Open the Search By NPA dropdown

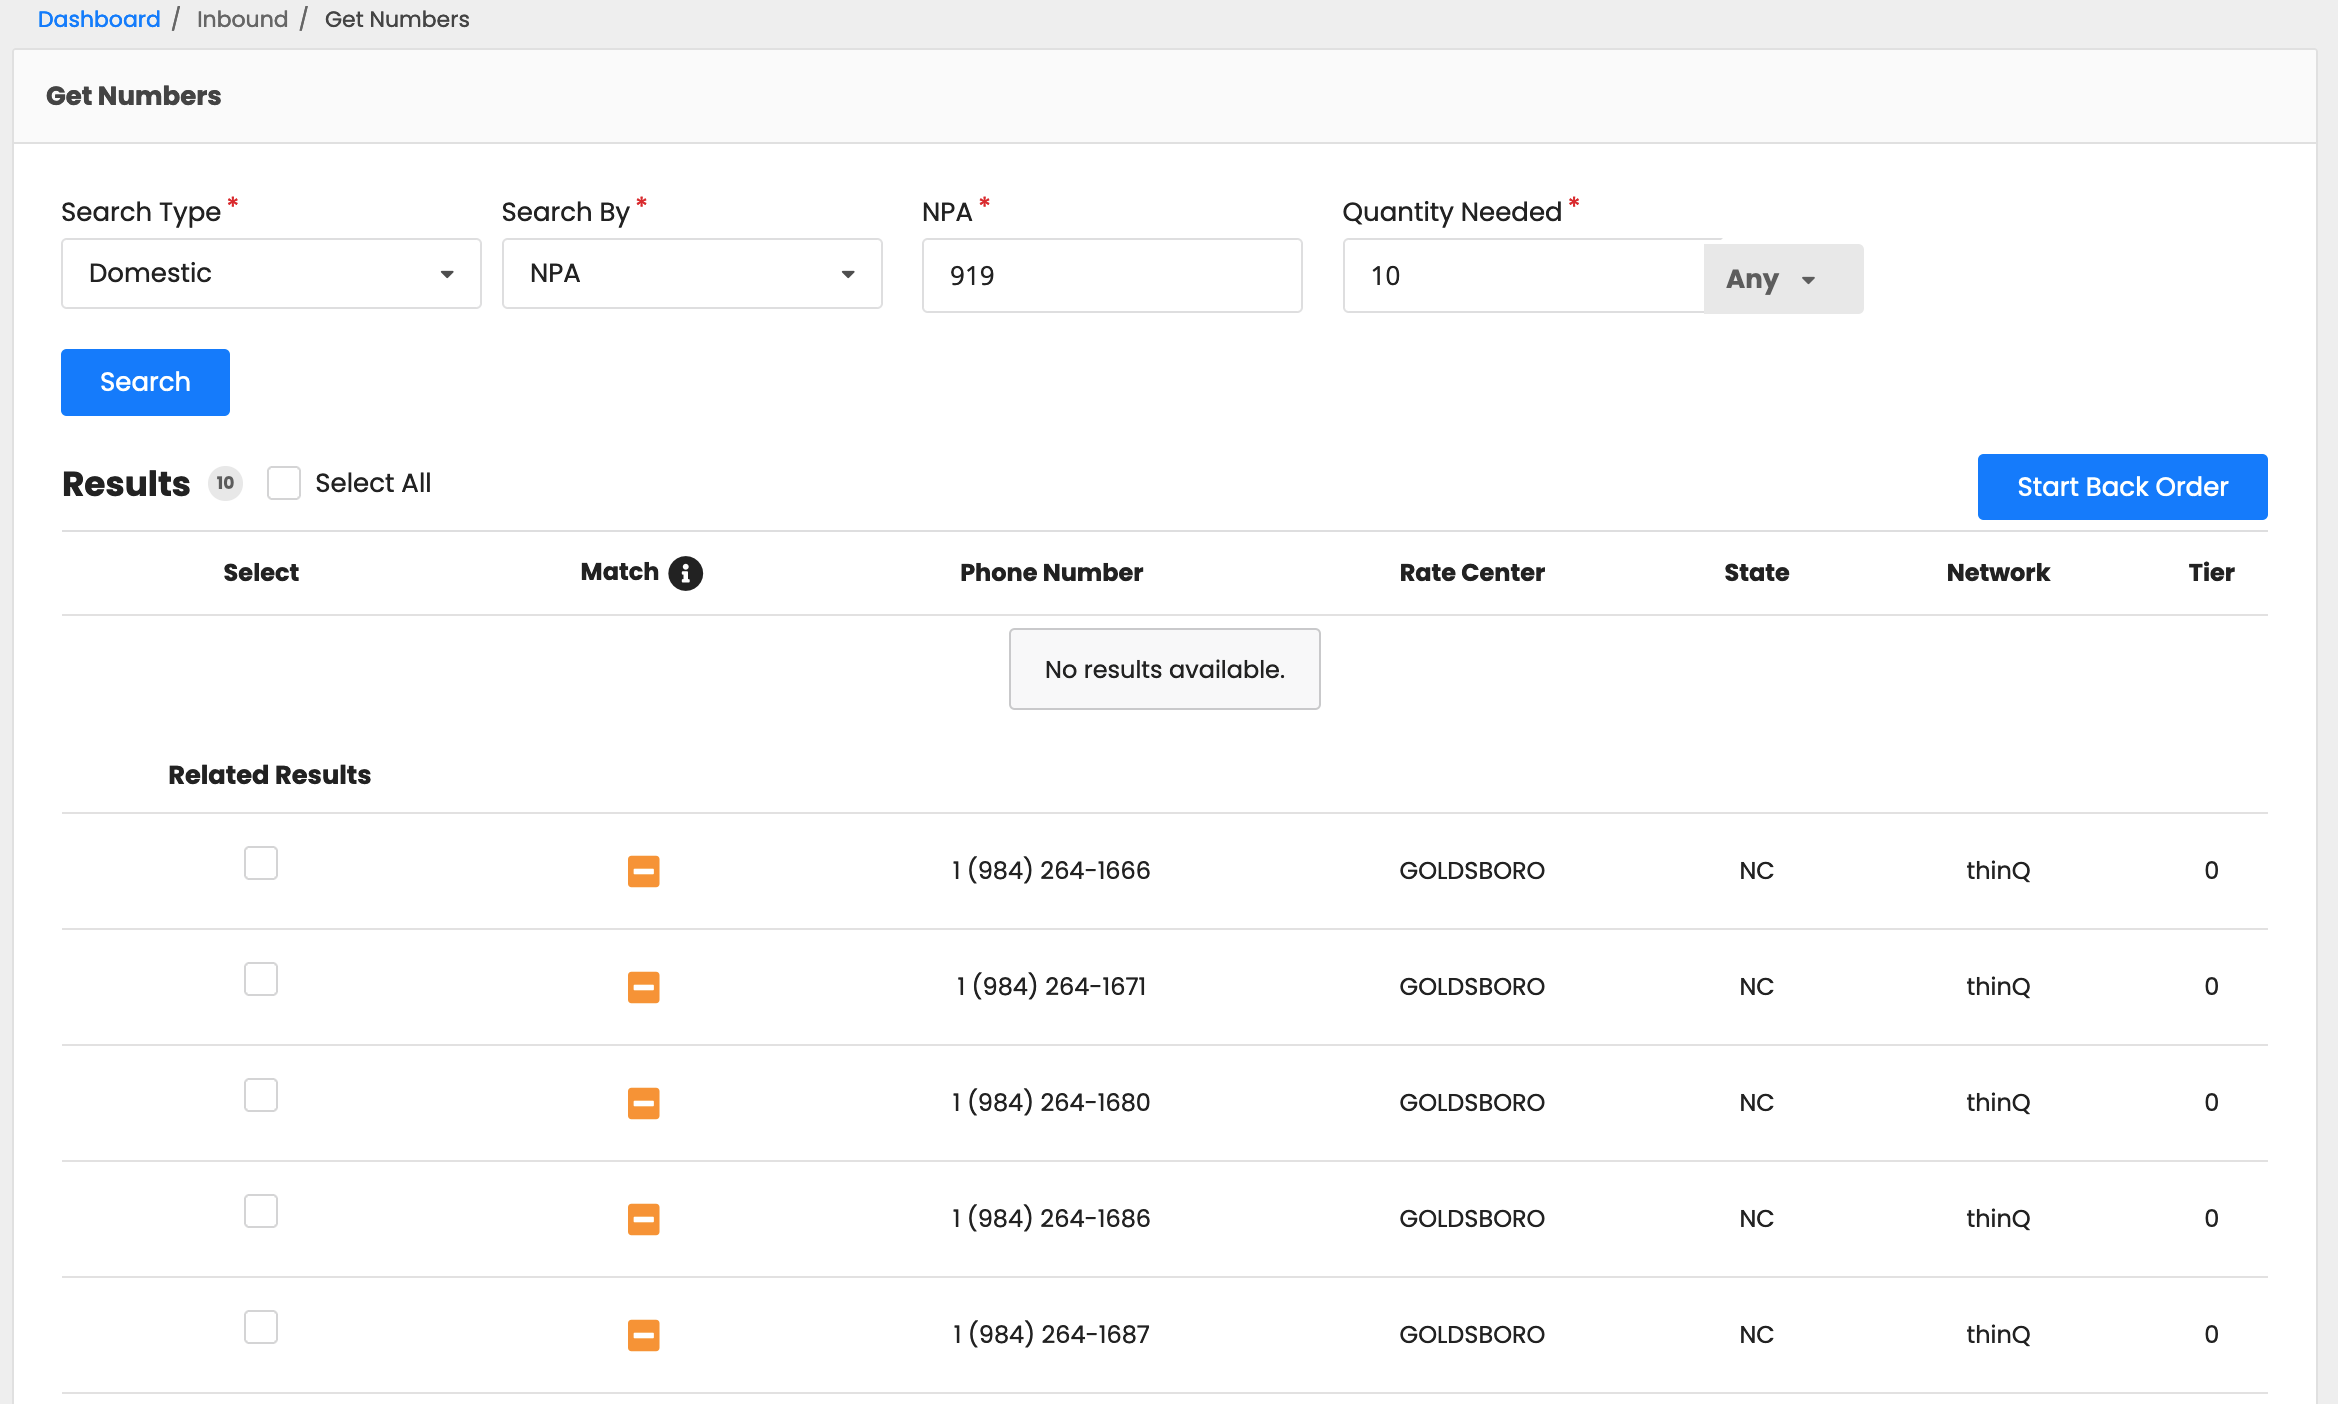(692, 273)
